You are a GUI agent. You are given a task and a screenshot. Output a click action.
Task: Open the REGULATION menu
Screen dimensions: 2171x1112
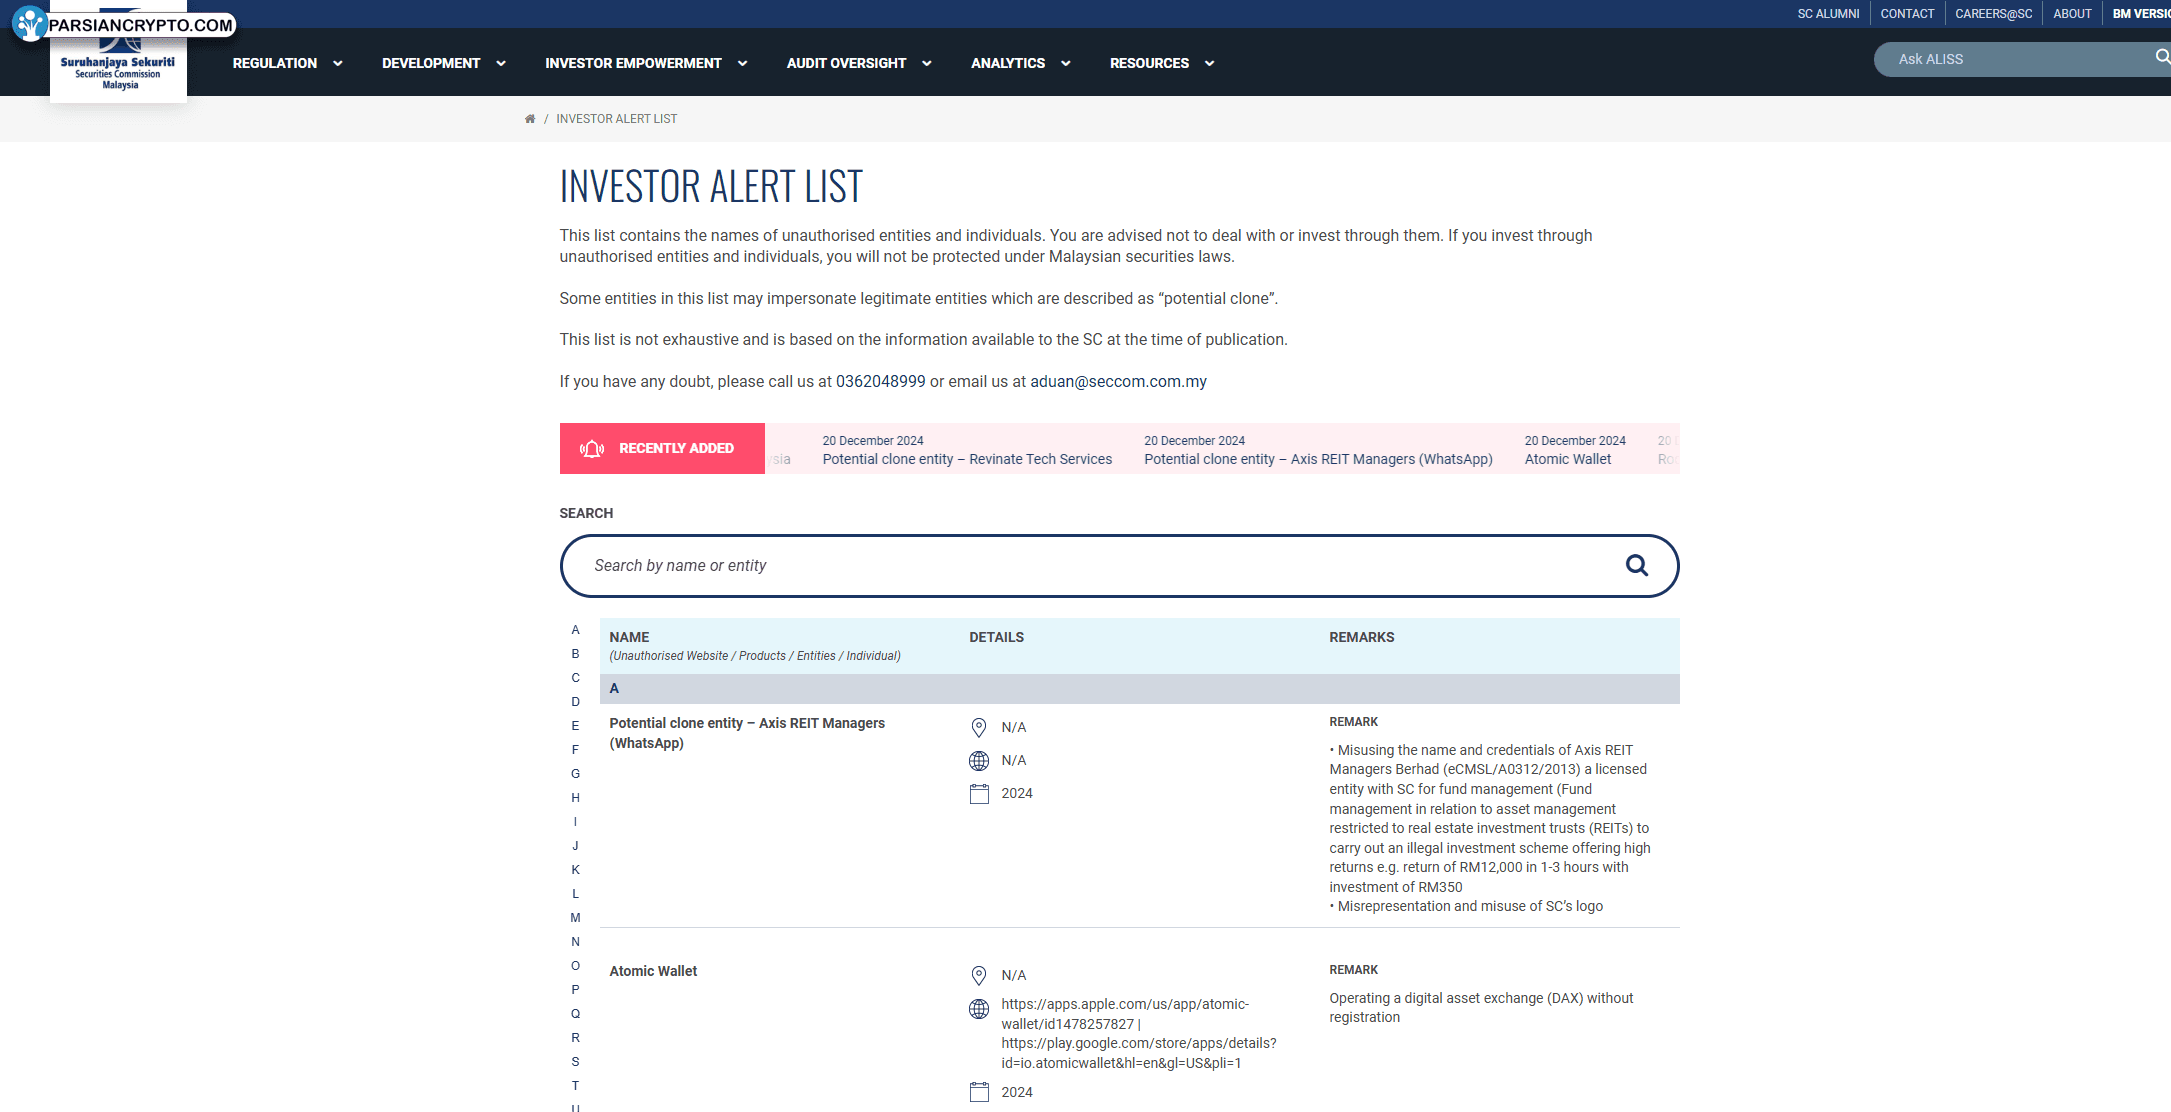pyautogui.click(x=275, y=63)
